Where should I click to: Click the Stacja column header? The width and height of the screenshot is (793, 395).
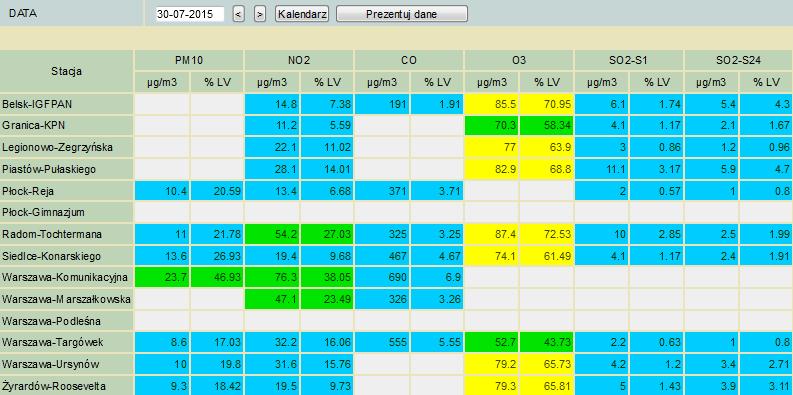click(x=66, y=71)
